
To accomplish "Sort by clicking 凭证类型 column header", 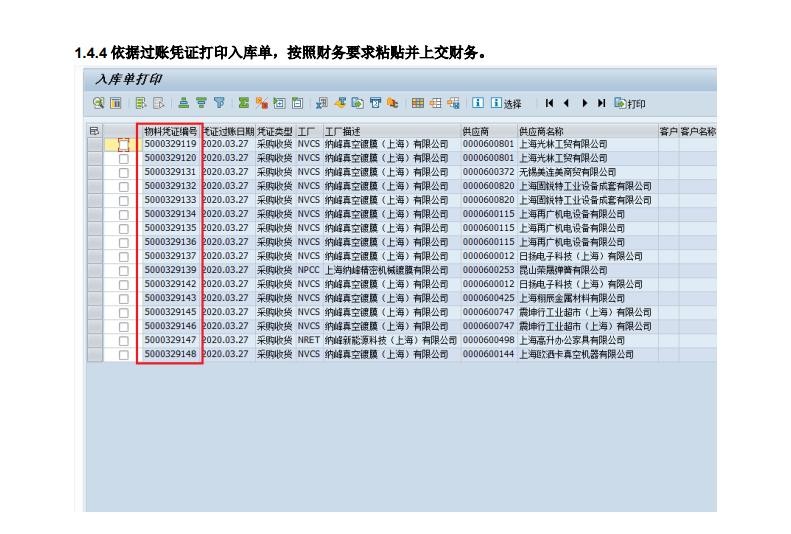I will (x=274, y=131).
